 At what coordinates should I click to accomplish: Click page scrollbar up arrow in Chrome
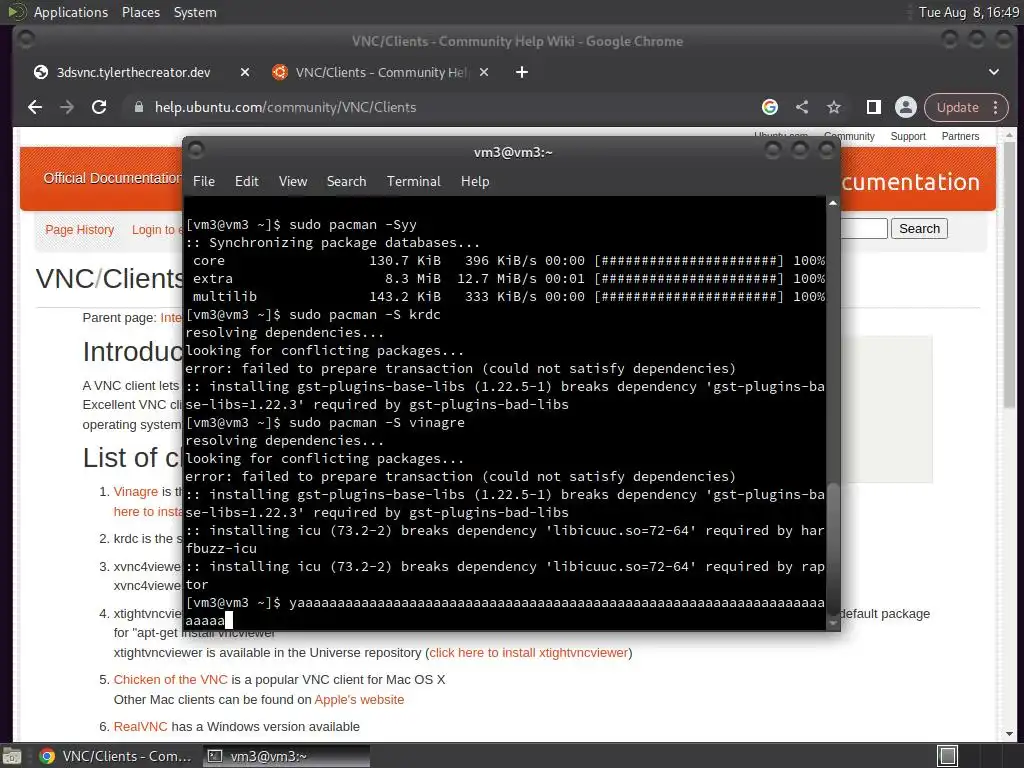[1010, 135]
